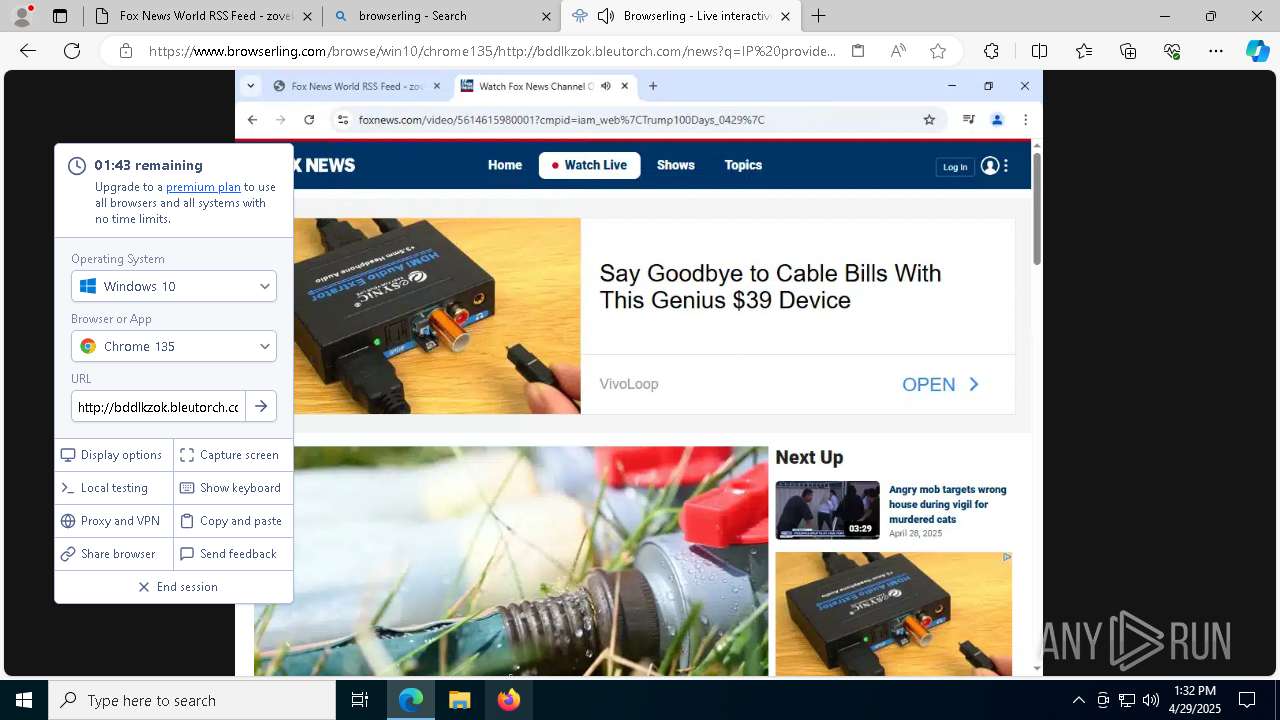Reload page in remote Chrome

(x=309, y=120)
